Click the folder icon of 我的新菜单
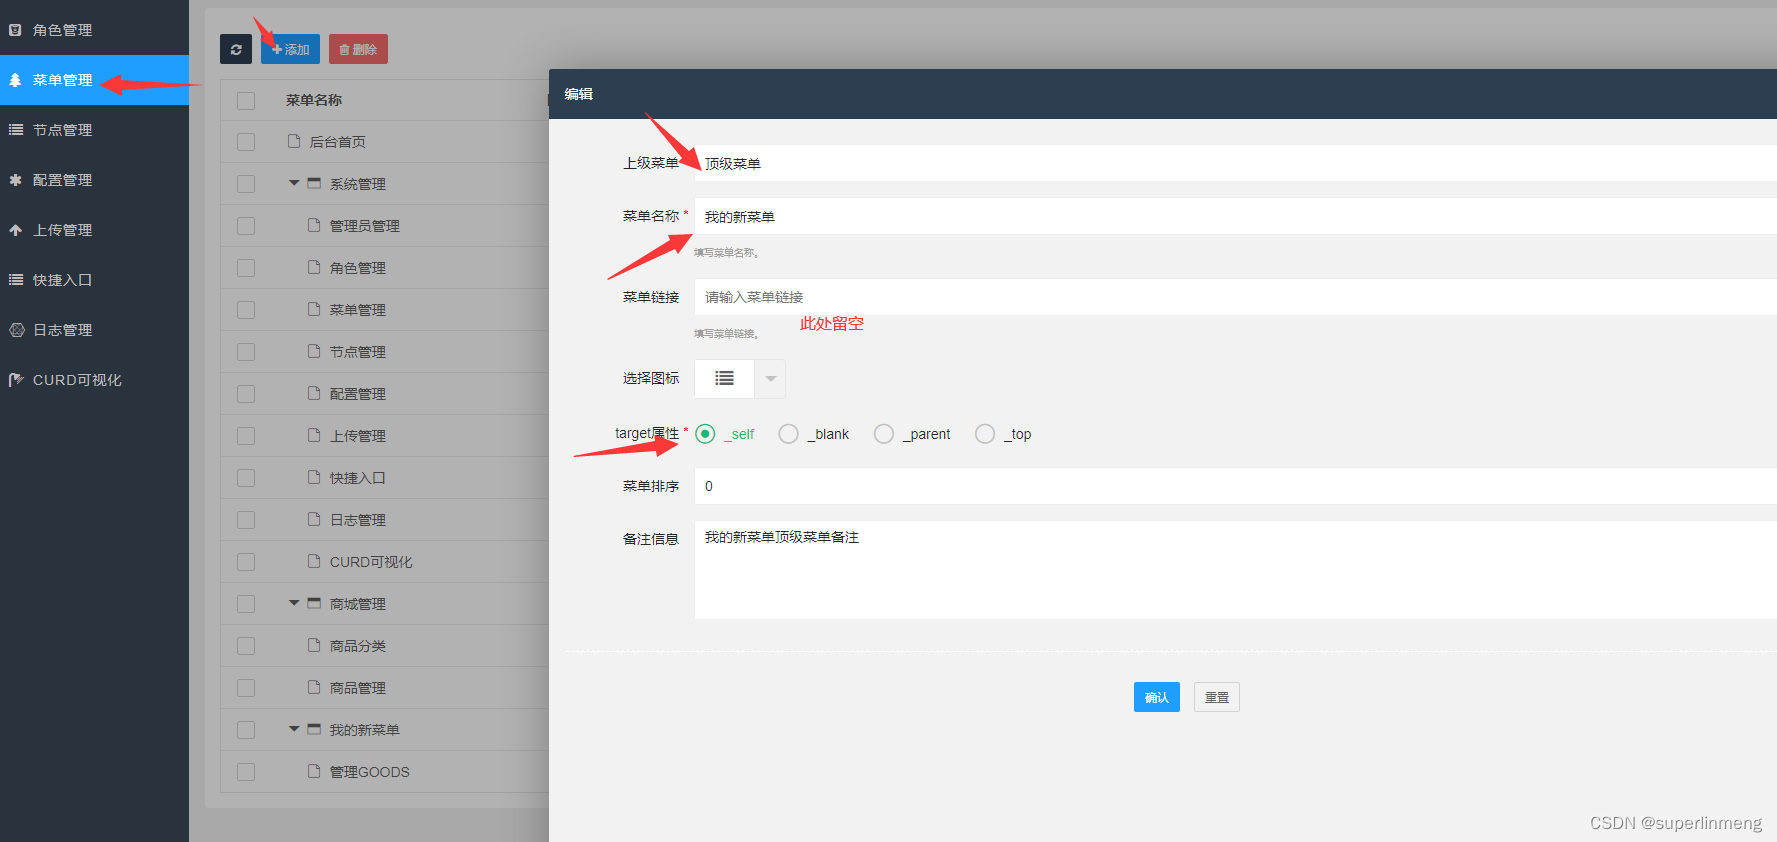Screen dimensions: 1777x842 (314, 729)
